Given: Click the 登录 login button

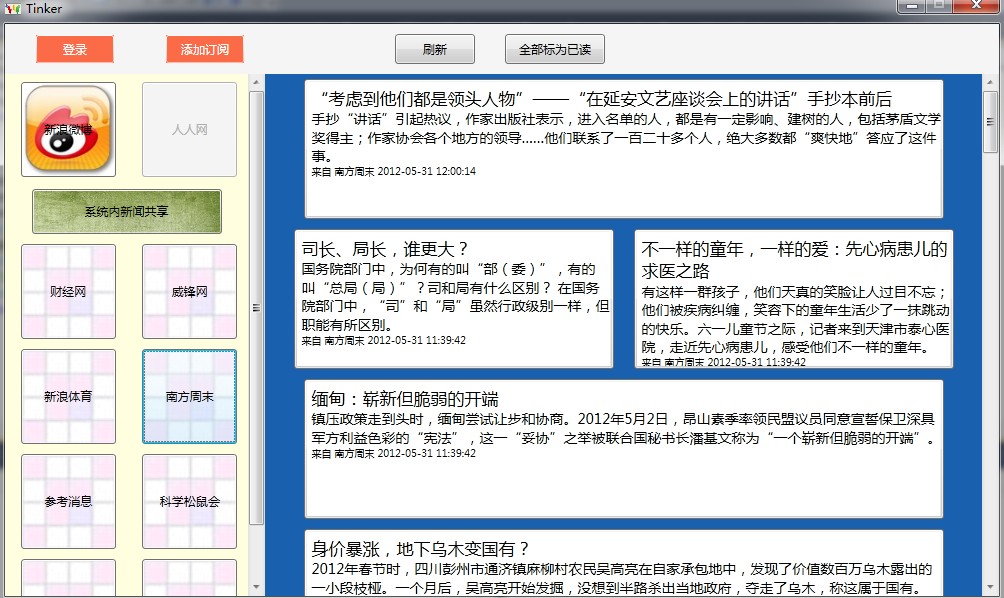Looking at the screenshot, I should [75, 49].
